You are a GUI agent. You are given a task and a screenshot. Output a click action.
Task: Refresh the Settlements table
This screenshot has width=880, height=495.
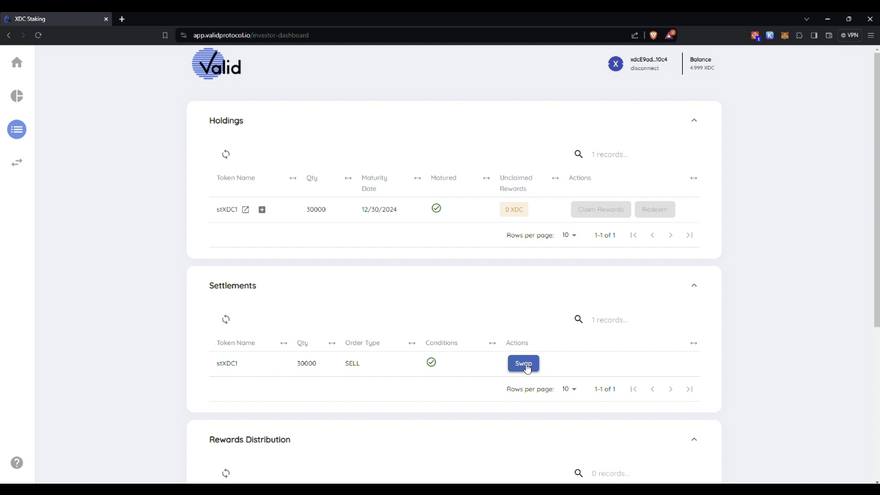pos(226,319)
